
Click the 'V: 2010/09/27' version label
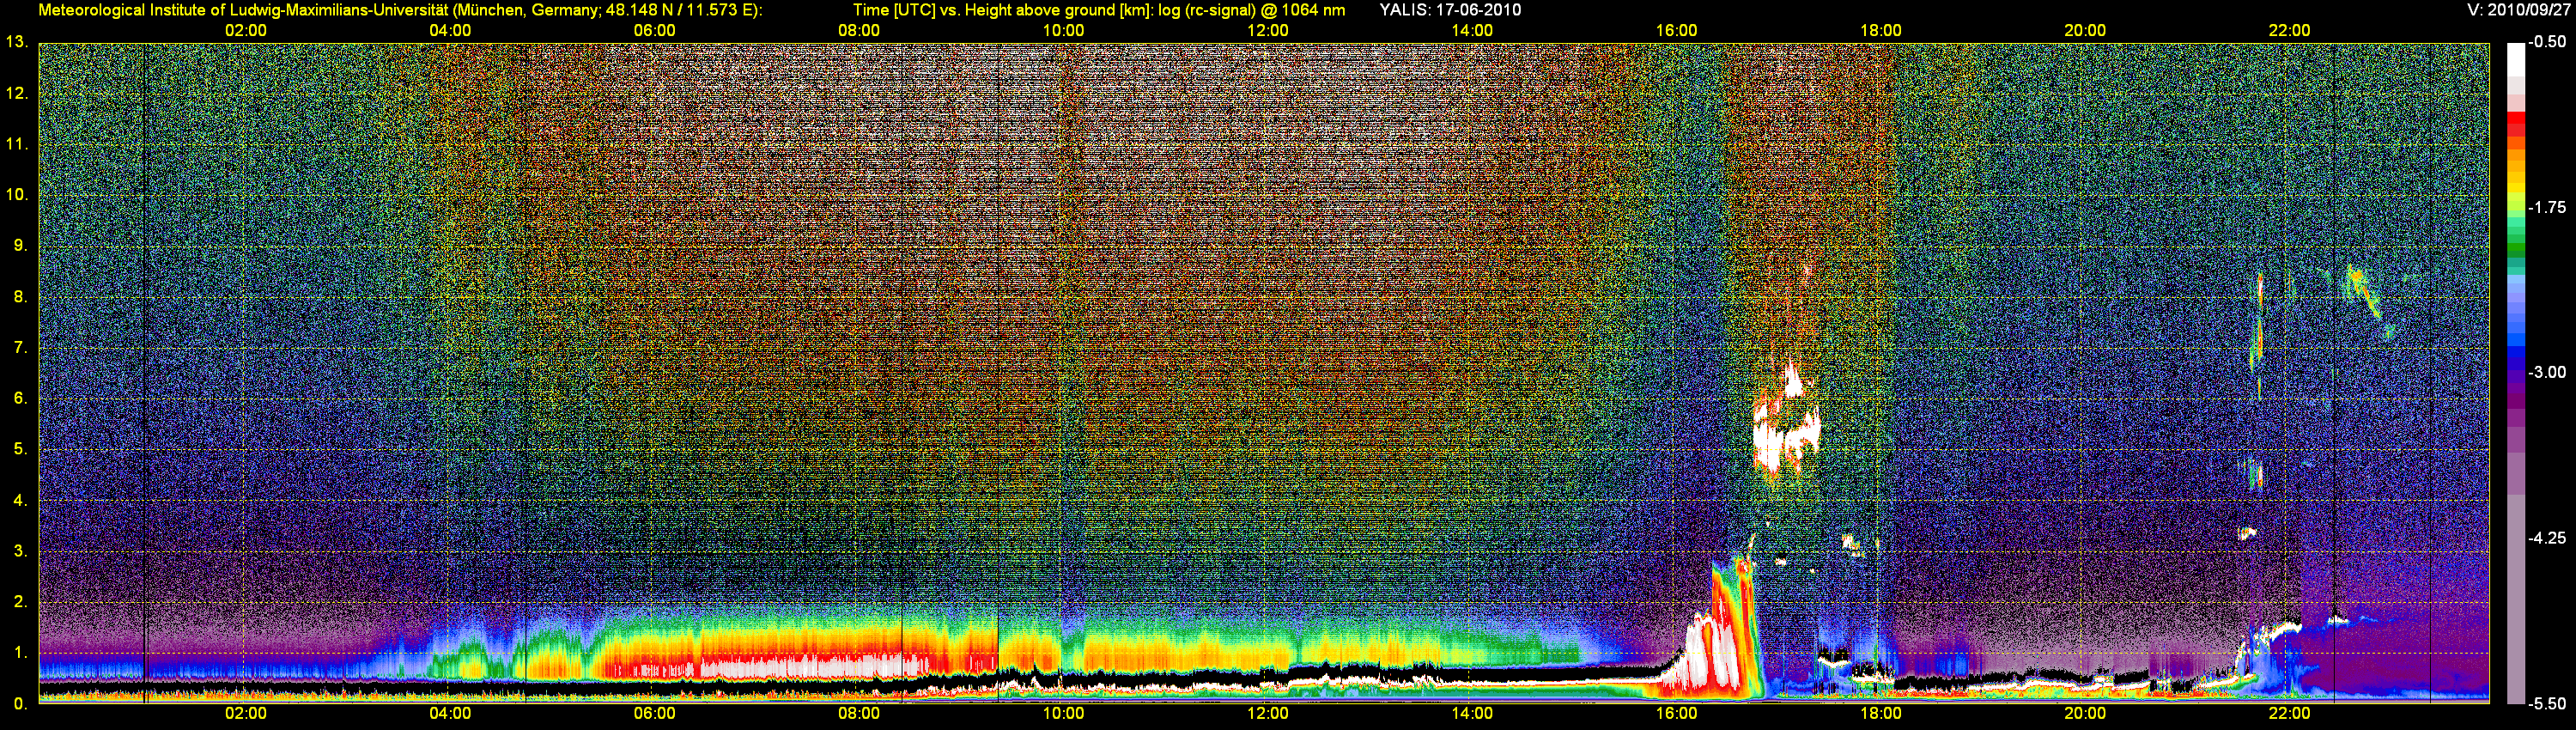point(2516,10)
